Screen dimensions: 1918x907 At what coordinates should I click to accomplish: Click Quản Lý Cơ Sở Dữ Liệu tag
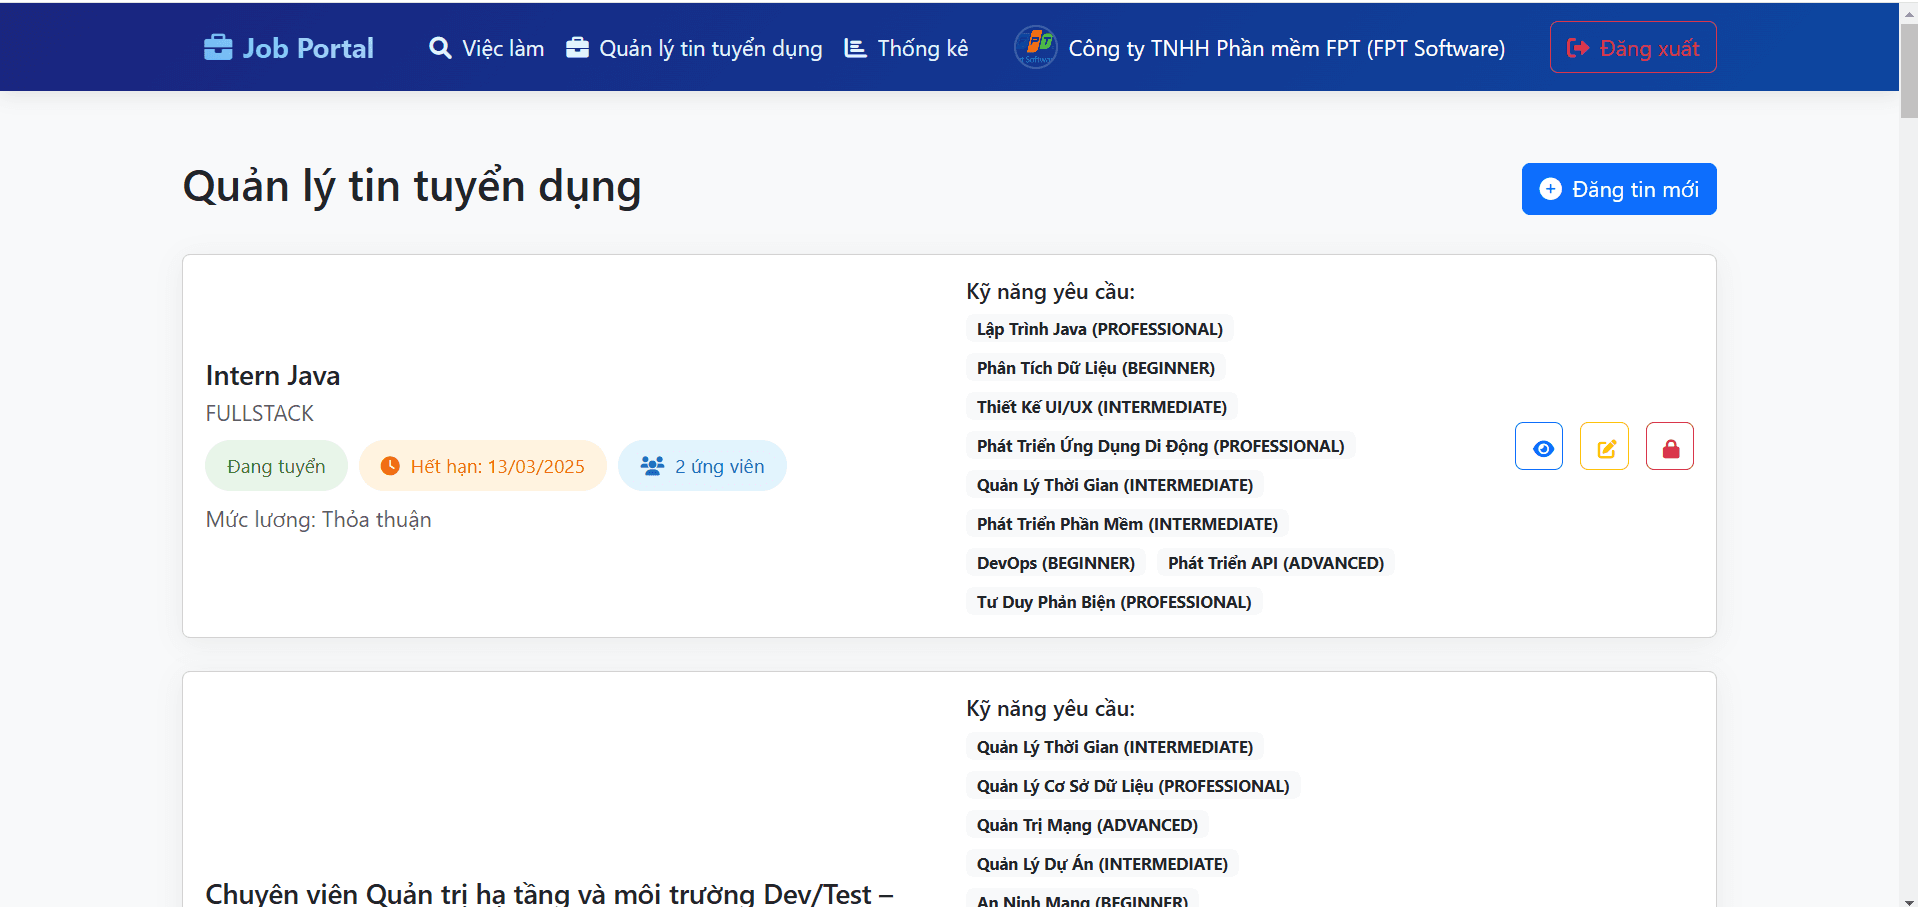pyautogui.click(x=1133, y=786)
